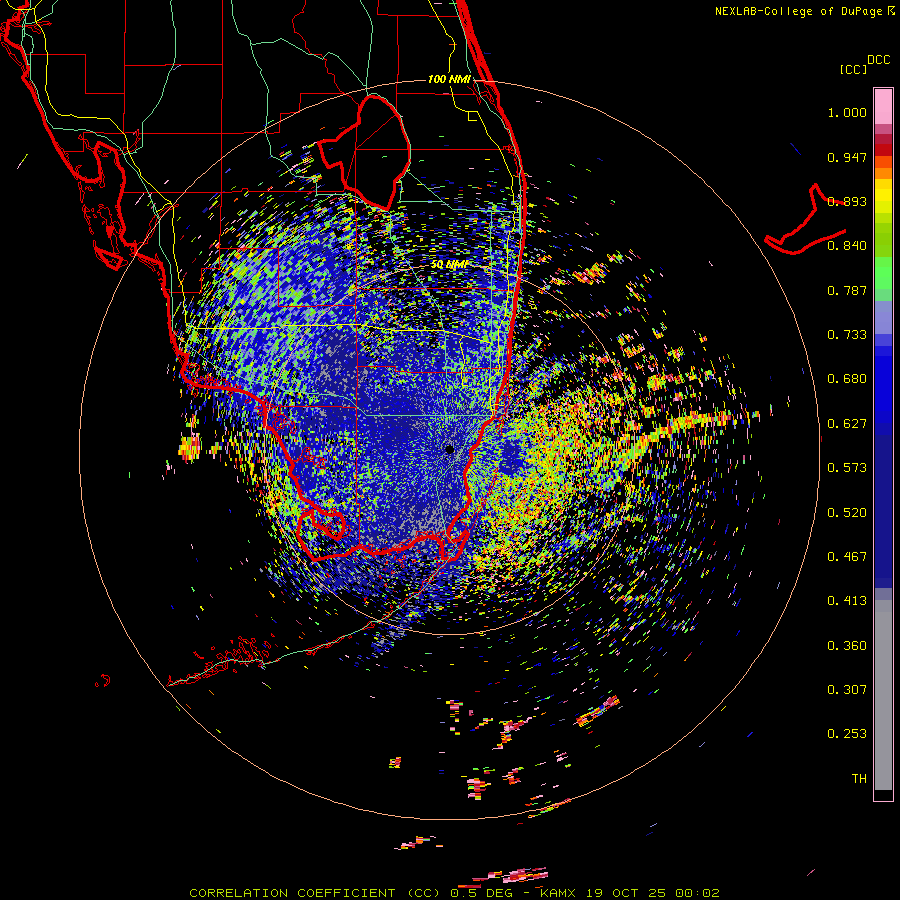The height and width of the screenshot is (900, 900).
Task: Select the 0.307 scale value
Action: click(847, 690)
